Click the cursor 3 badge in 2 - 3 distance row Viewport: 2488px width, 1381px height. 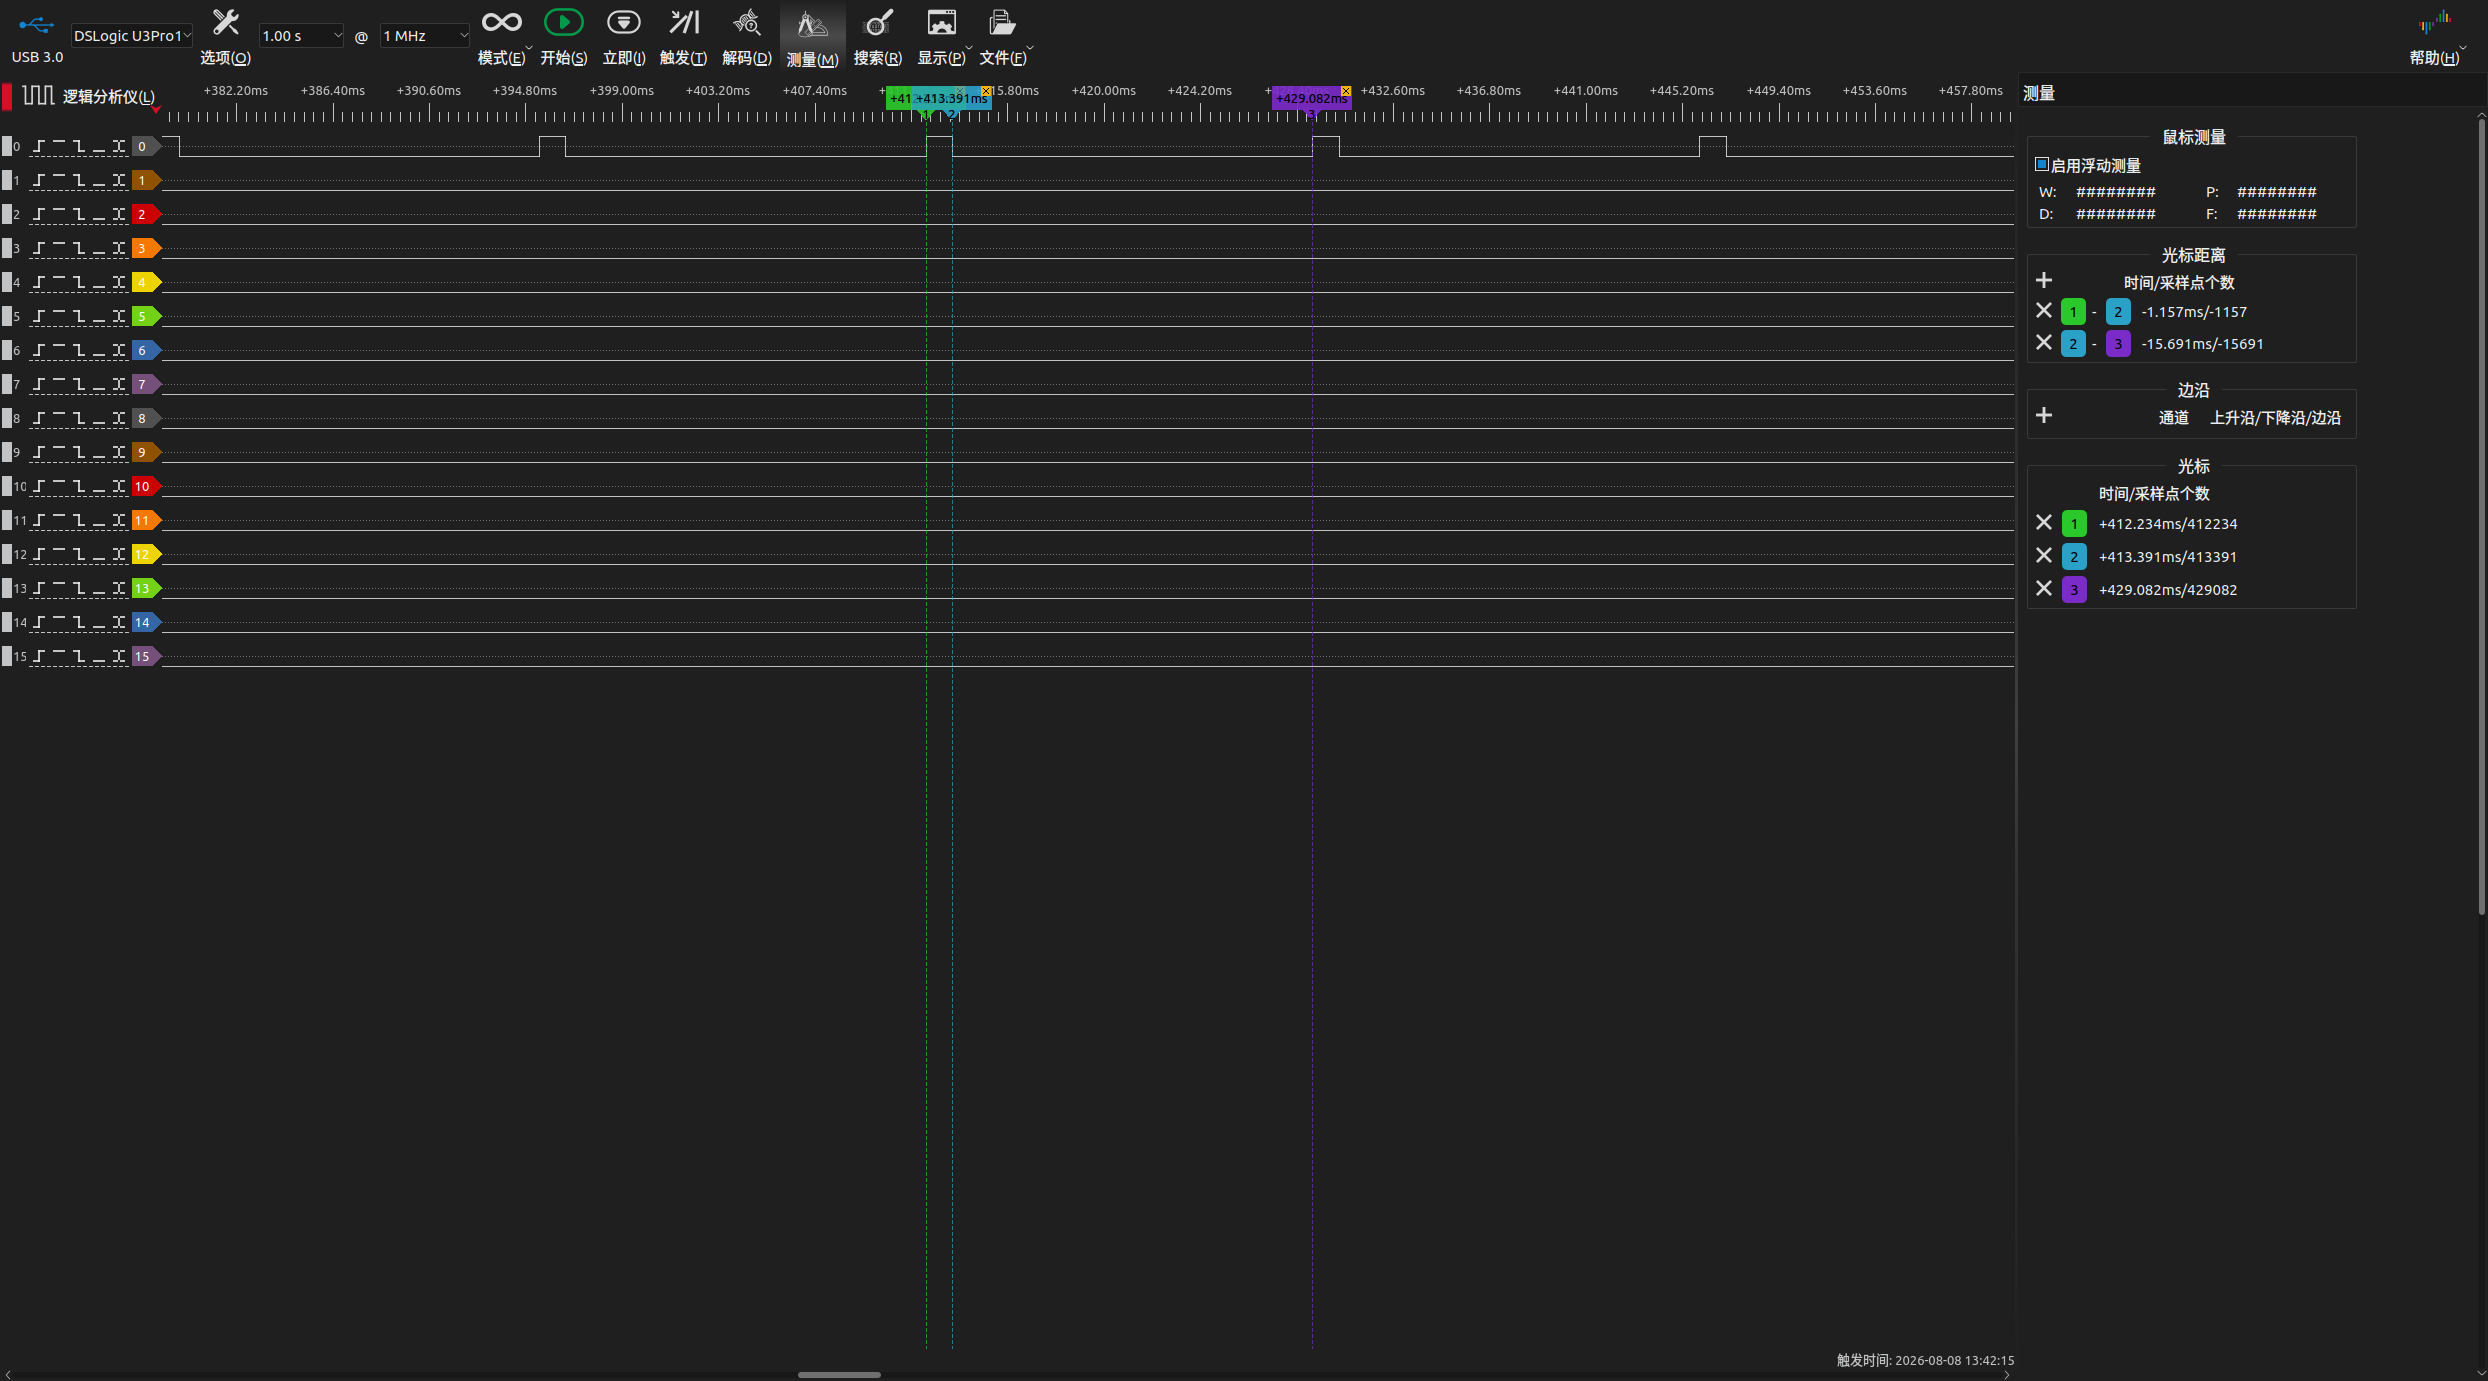[2118, 344]
